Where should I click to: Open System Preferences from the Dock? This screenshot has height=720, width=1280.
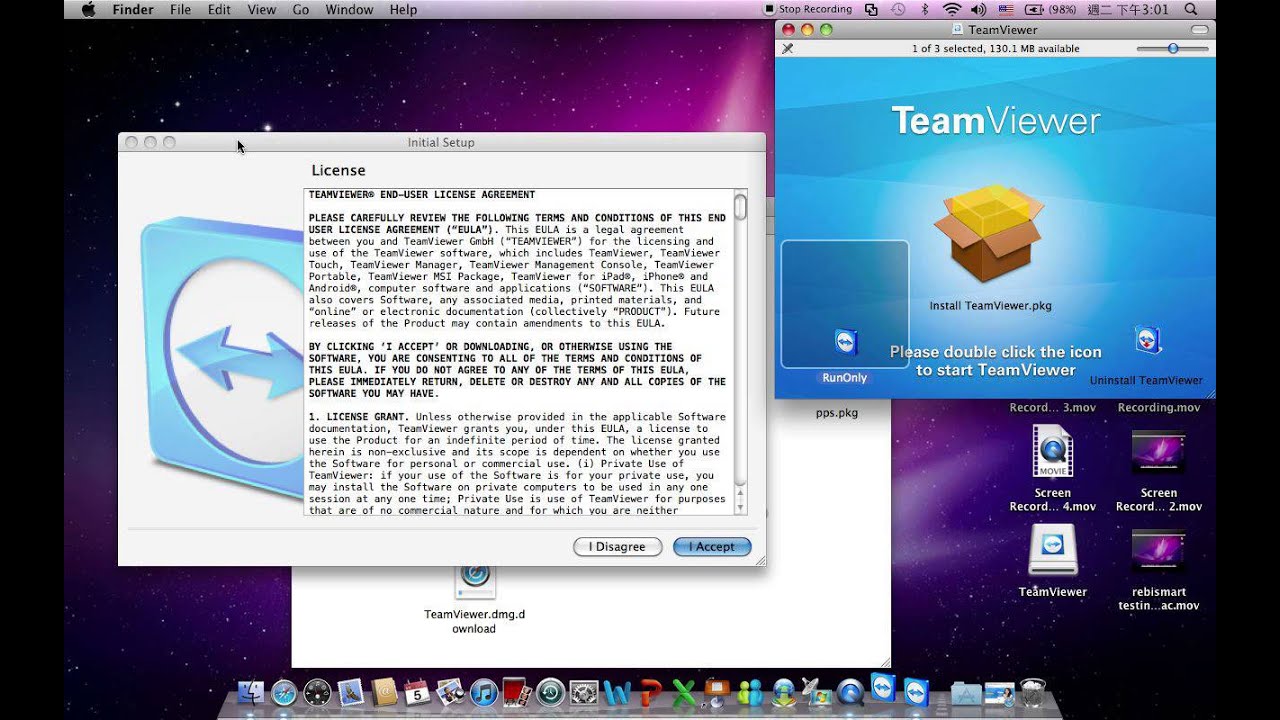click(x=583, y=692)
